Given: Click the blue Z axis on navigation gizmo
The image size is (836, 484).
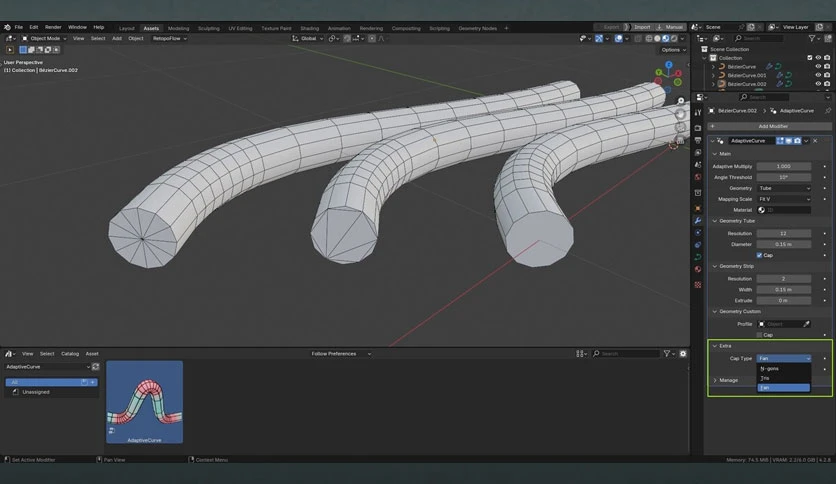Looking at the screenshot, I should [x=669, y=65].
